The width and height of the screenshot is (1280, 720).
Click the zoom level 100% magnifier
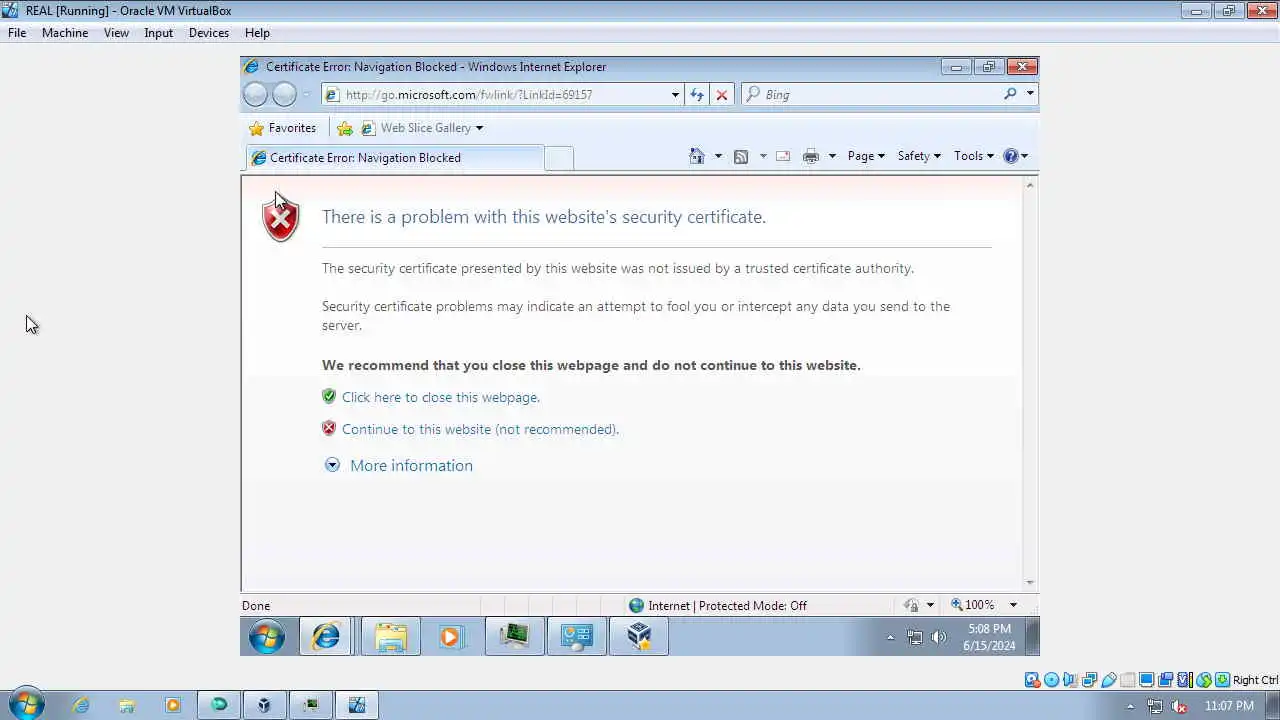point(972,605)
